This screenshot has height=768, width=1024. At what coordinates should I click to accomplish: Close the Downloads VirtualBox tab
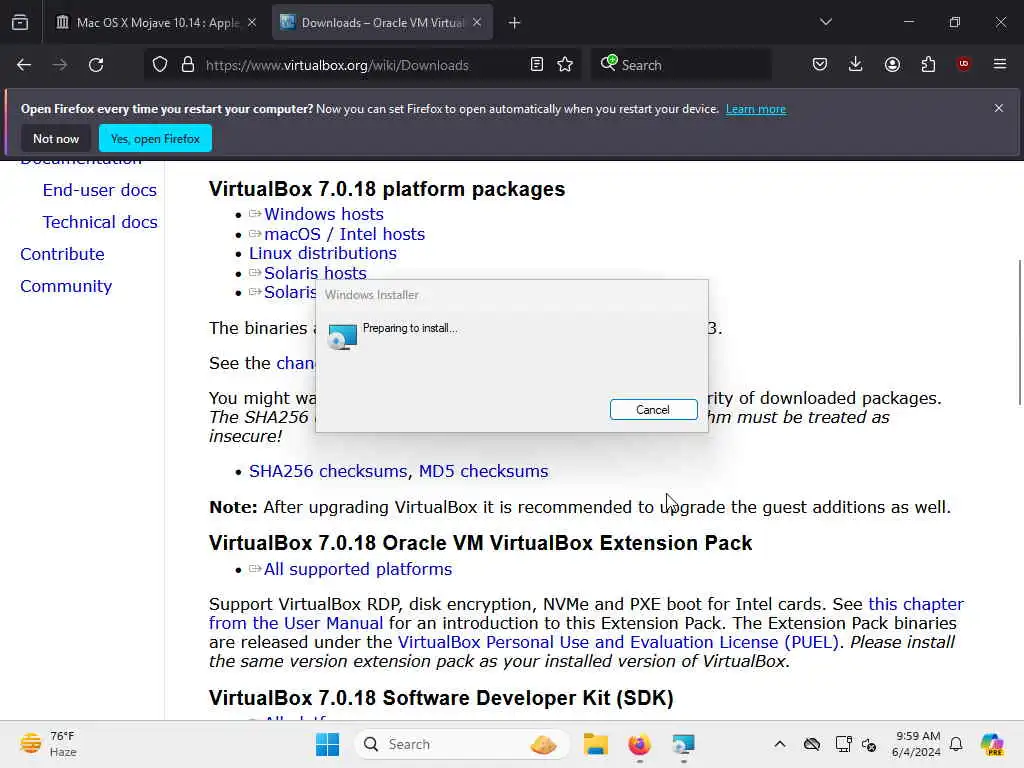click(x=477, y=23)
